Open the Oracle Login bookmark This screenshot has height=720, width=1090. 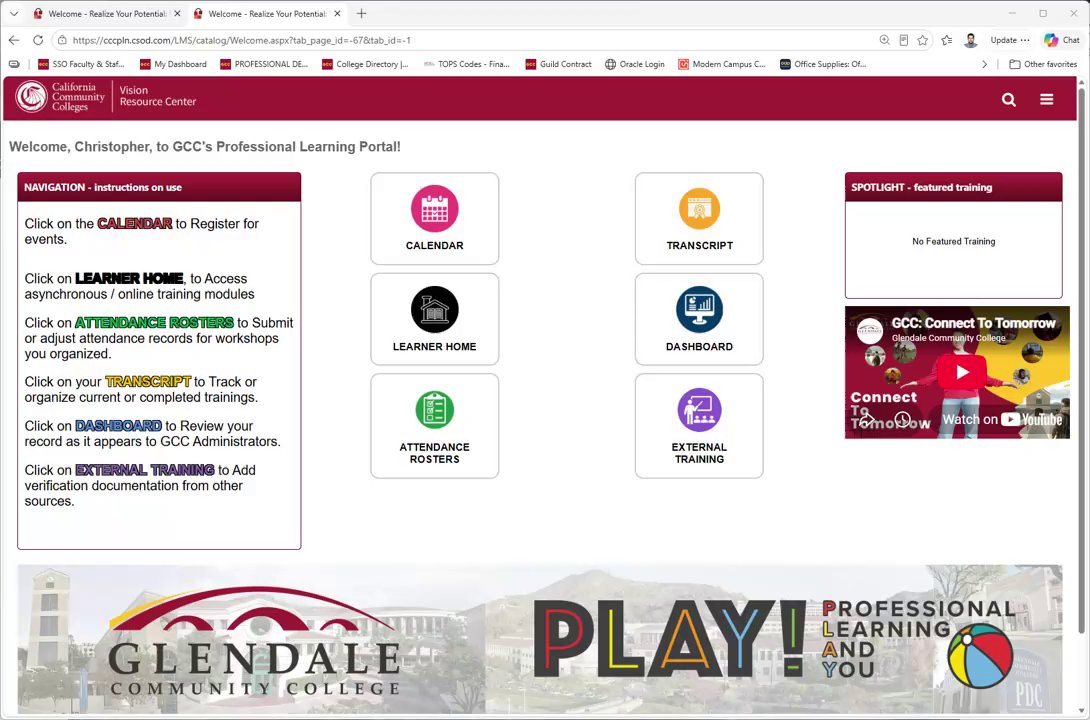point(635,64)
